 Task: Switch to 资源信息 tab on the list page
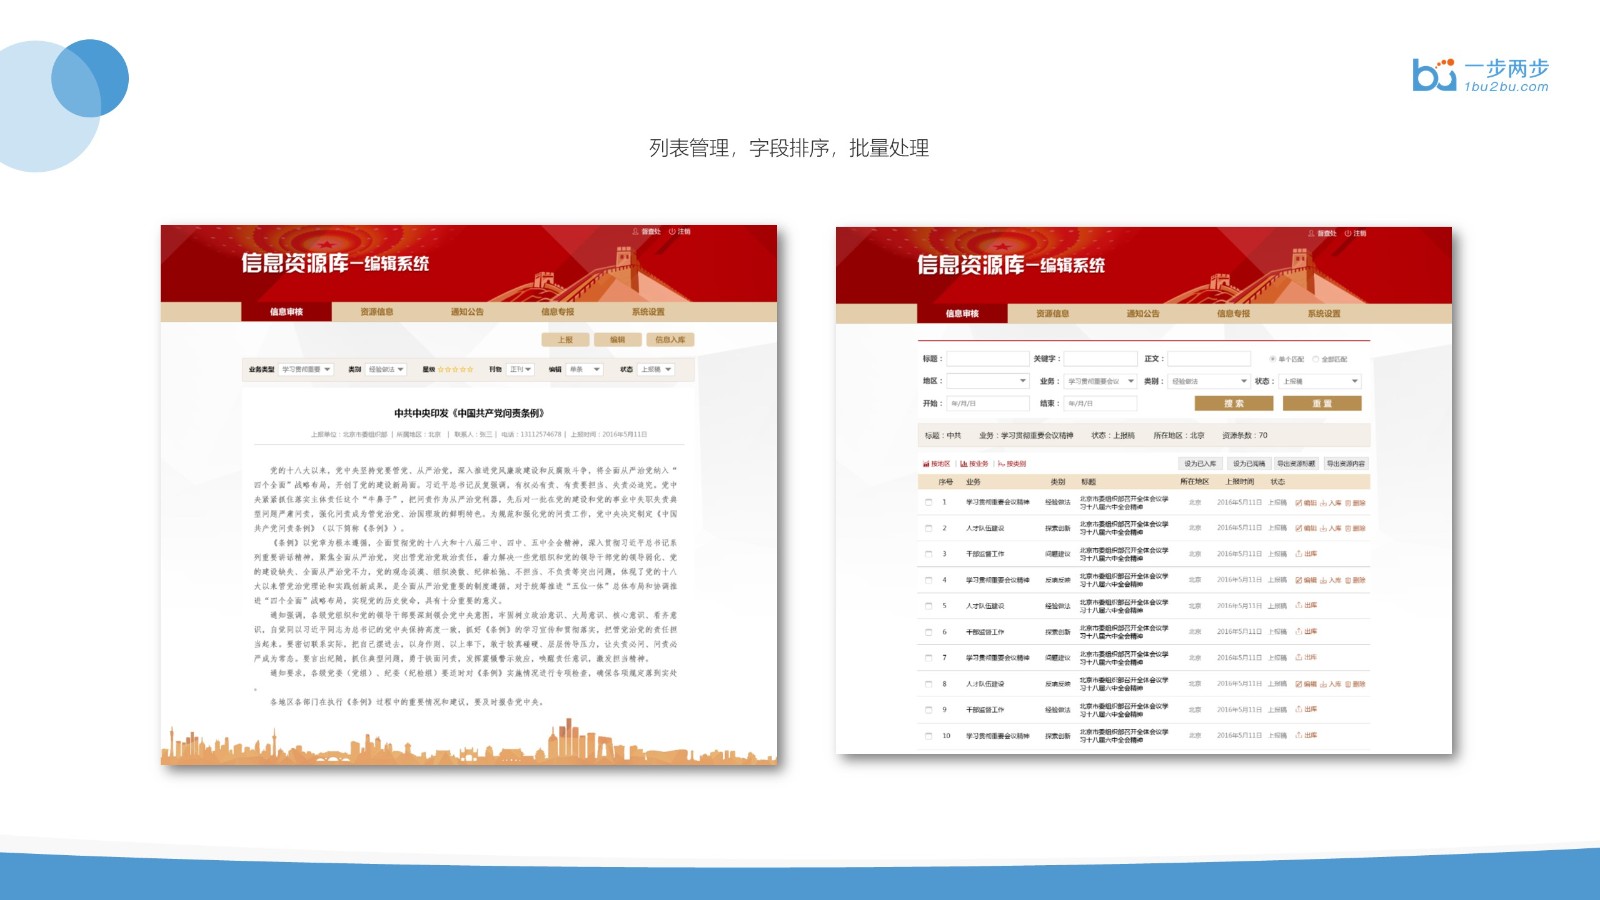point(1053,314)
